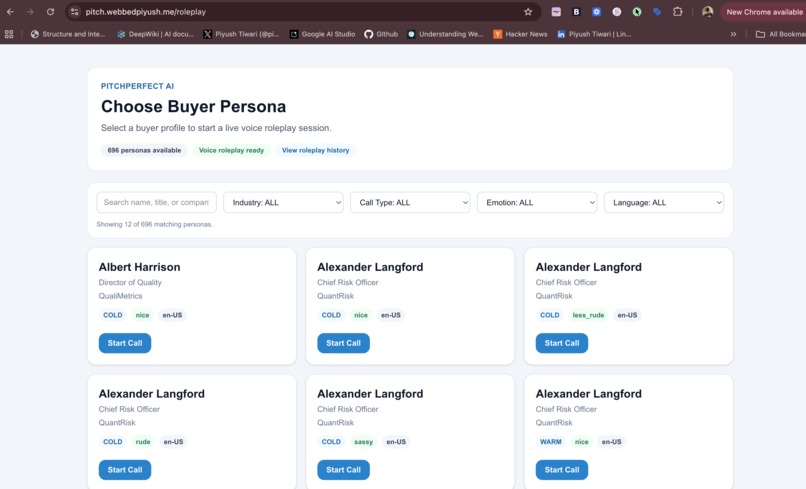
Task: Open the B extension icon
Action: tap(576, 12)
